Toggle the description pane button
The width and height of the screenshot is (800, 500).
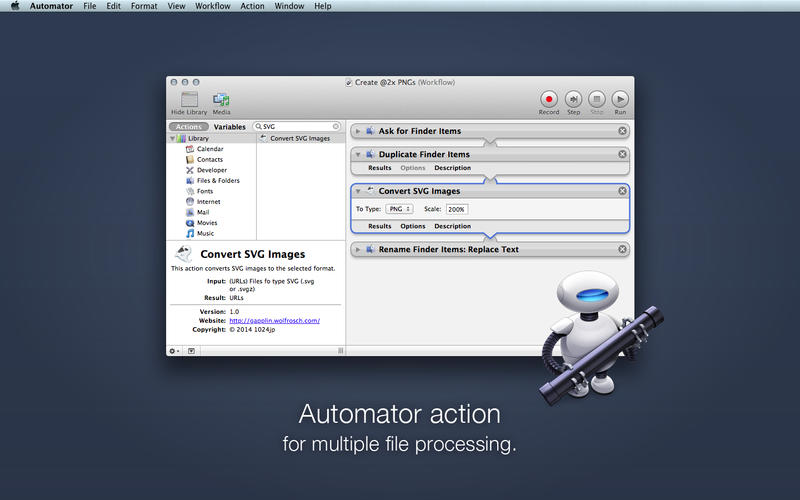(x=191, y=351)
